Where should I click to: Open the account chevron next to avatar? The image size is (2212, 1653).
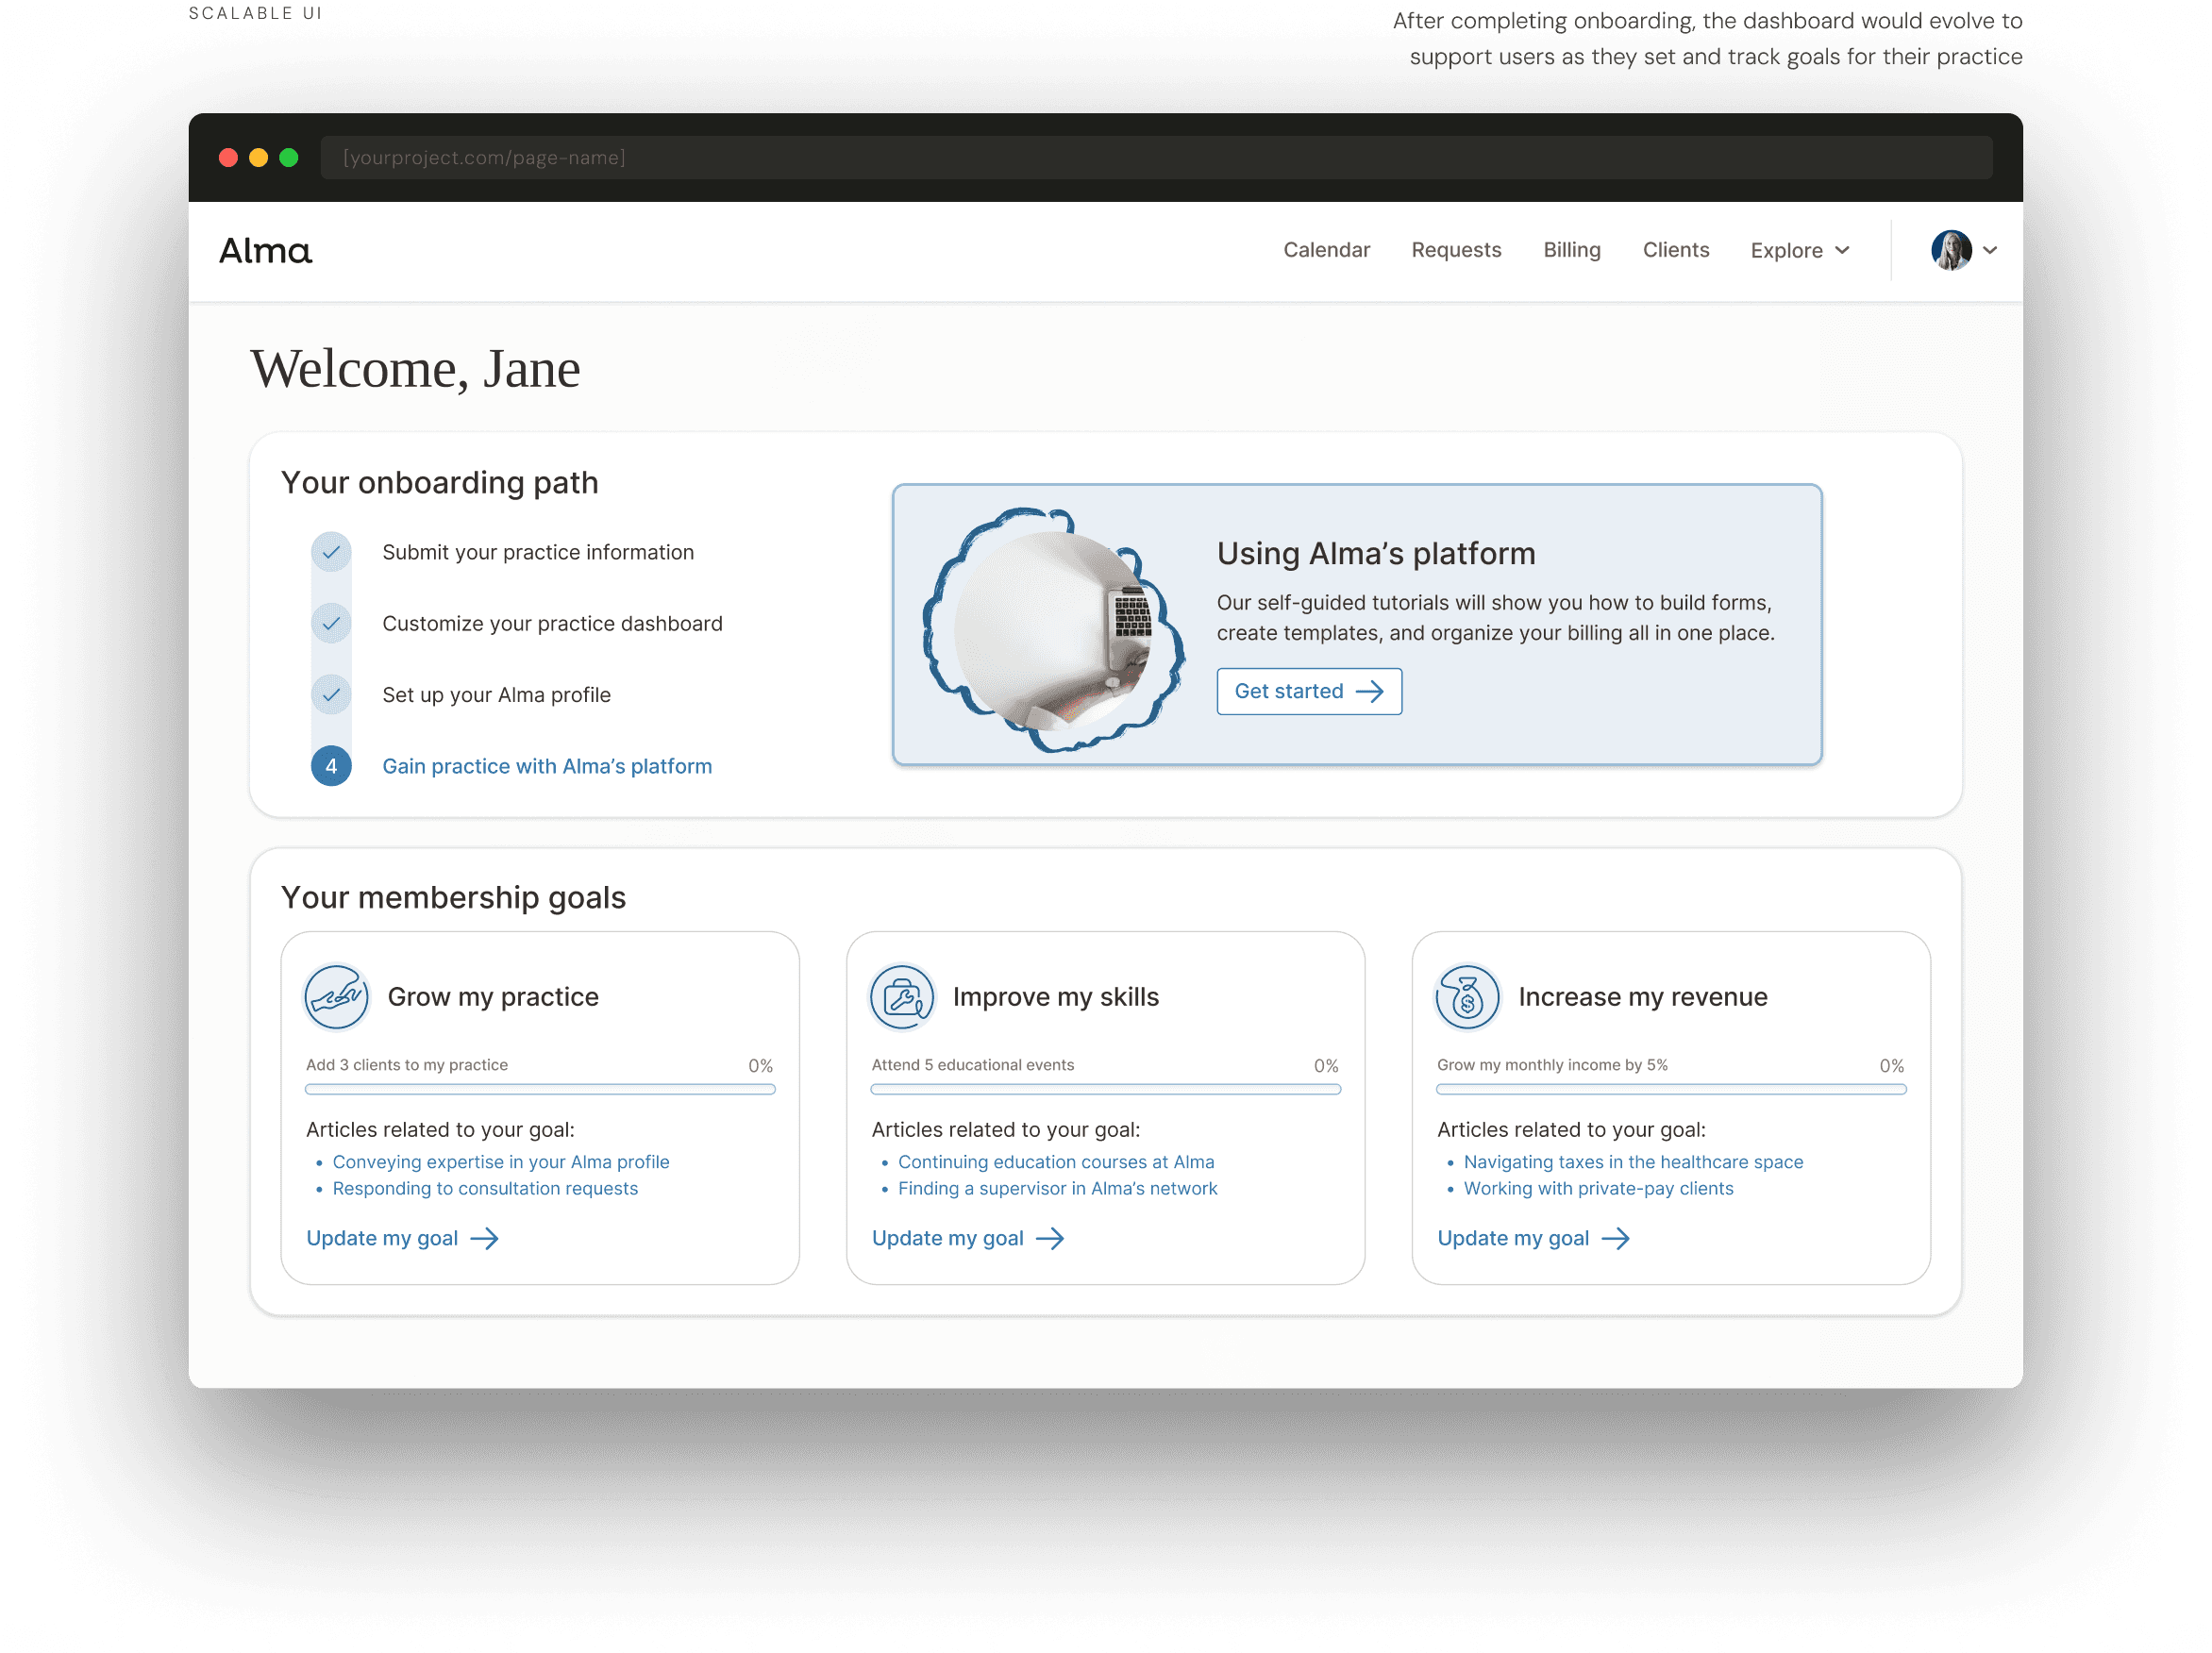[1990, 251]
